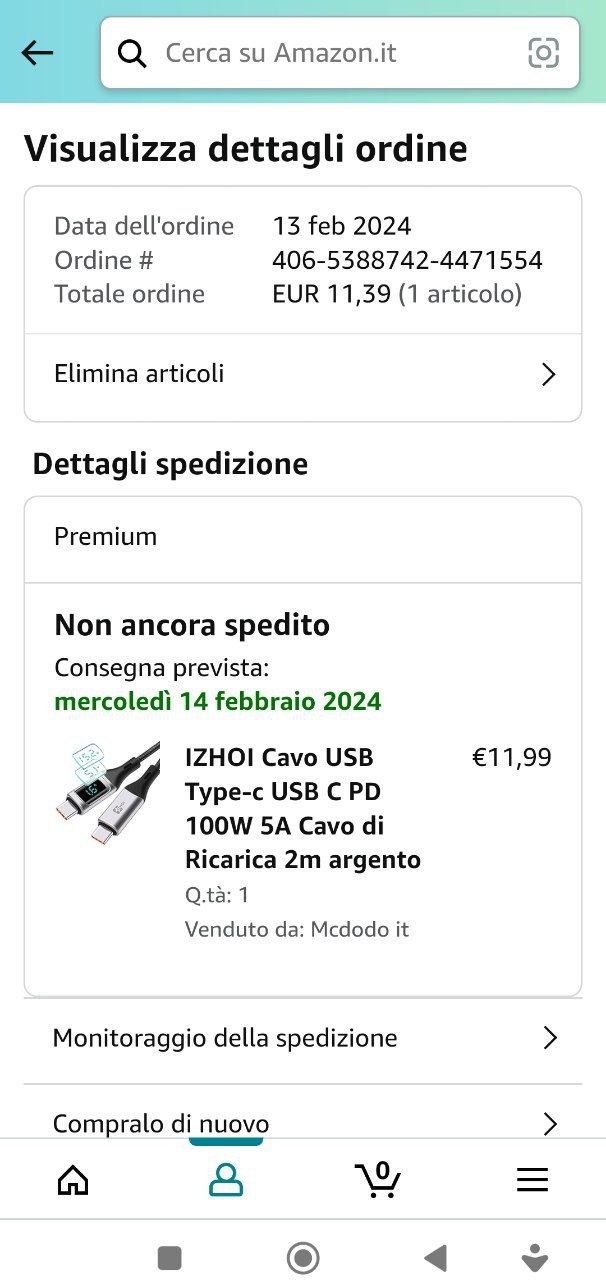This screenshot has height=1280, width=606.
Task: Expand Monitoraggio della spedizione chevron
Action: click(x=549, y=1038)
